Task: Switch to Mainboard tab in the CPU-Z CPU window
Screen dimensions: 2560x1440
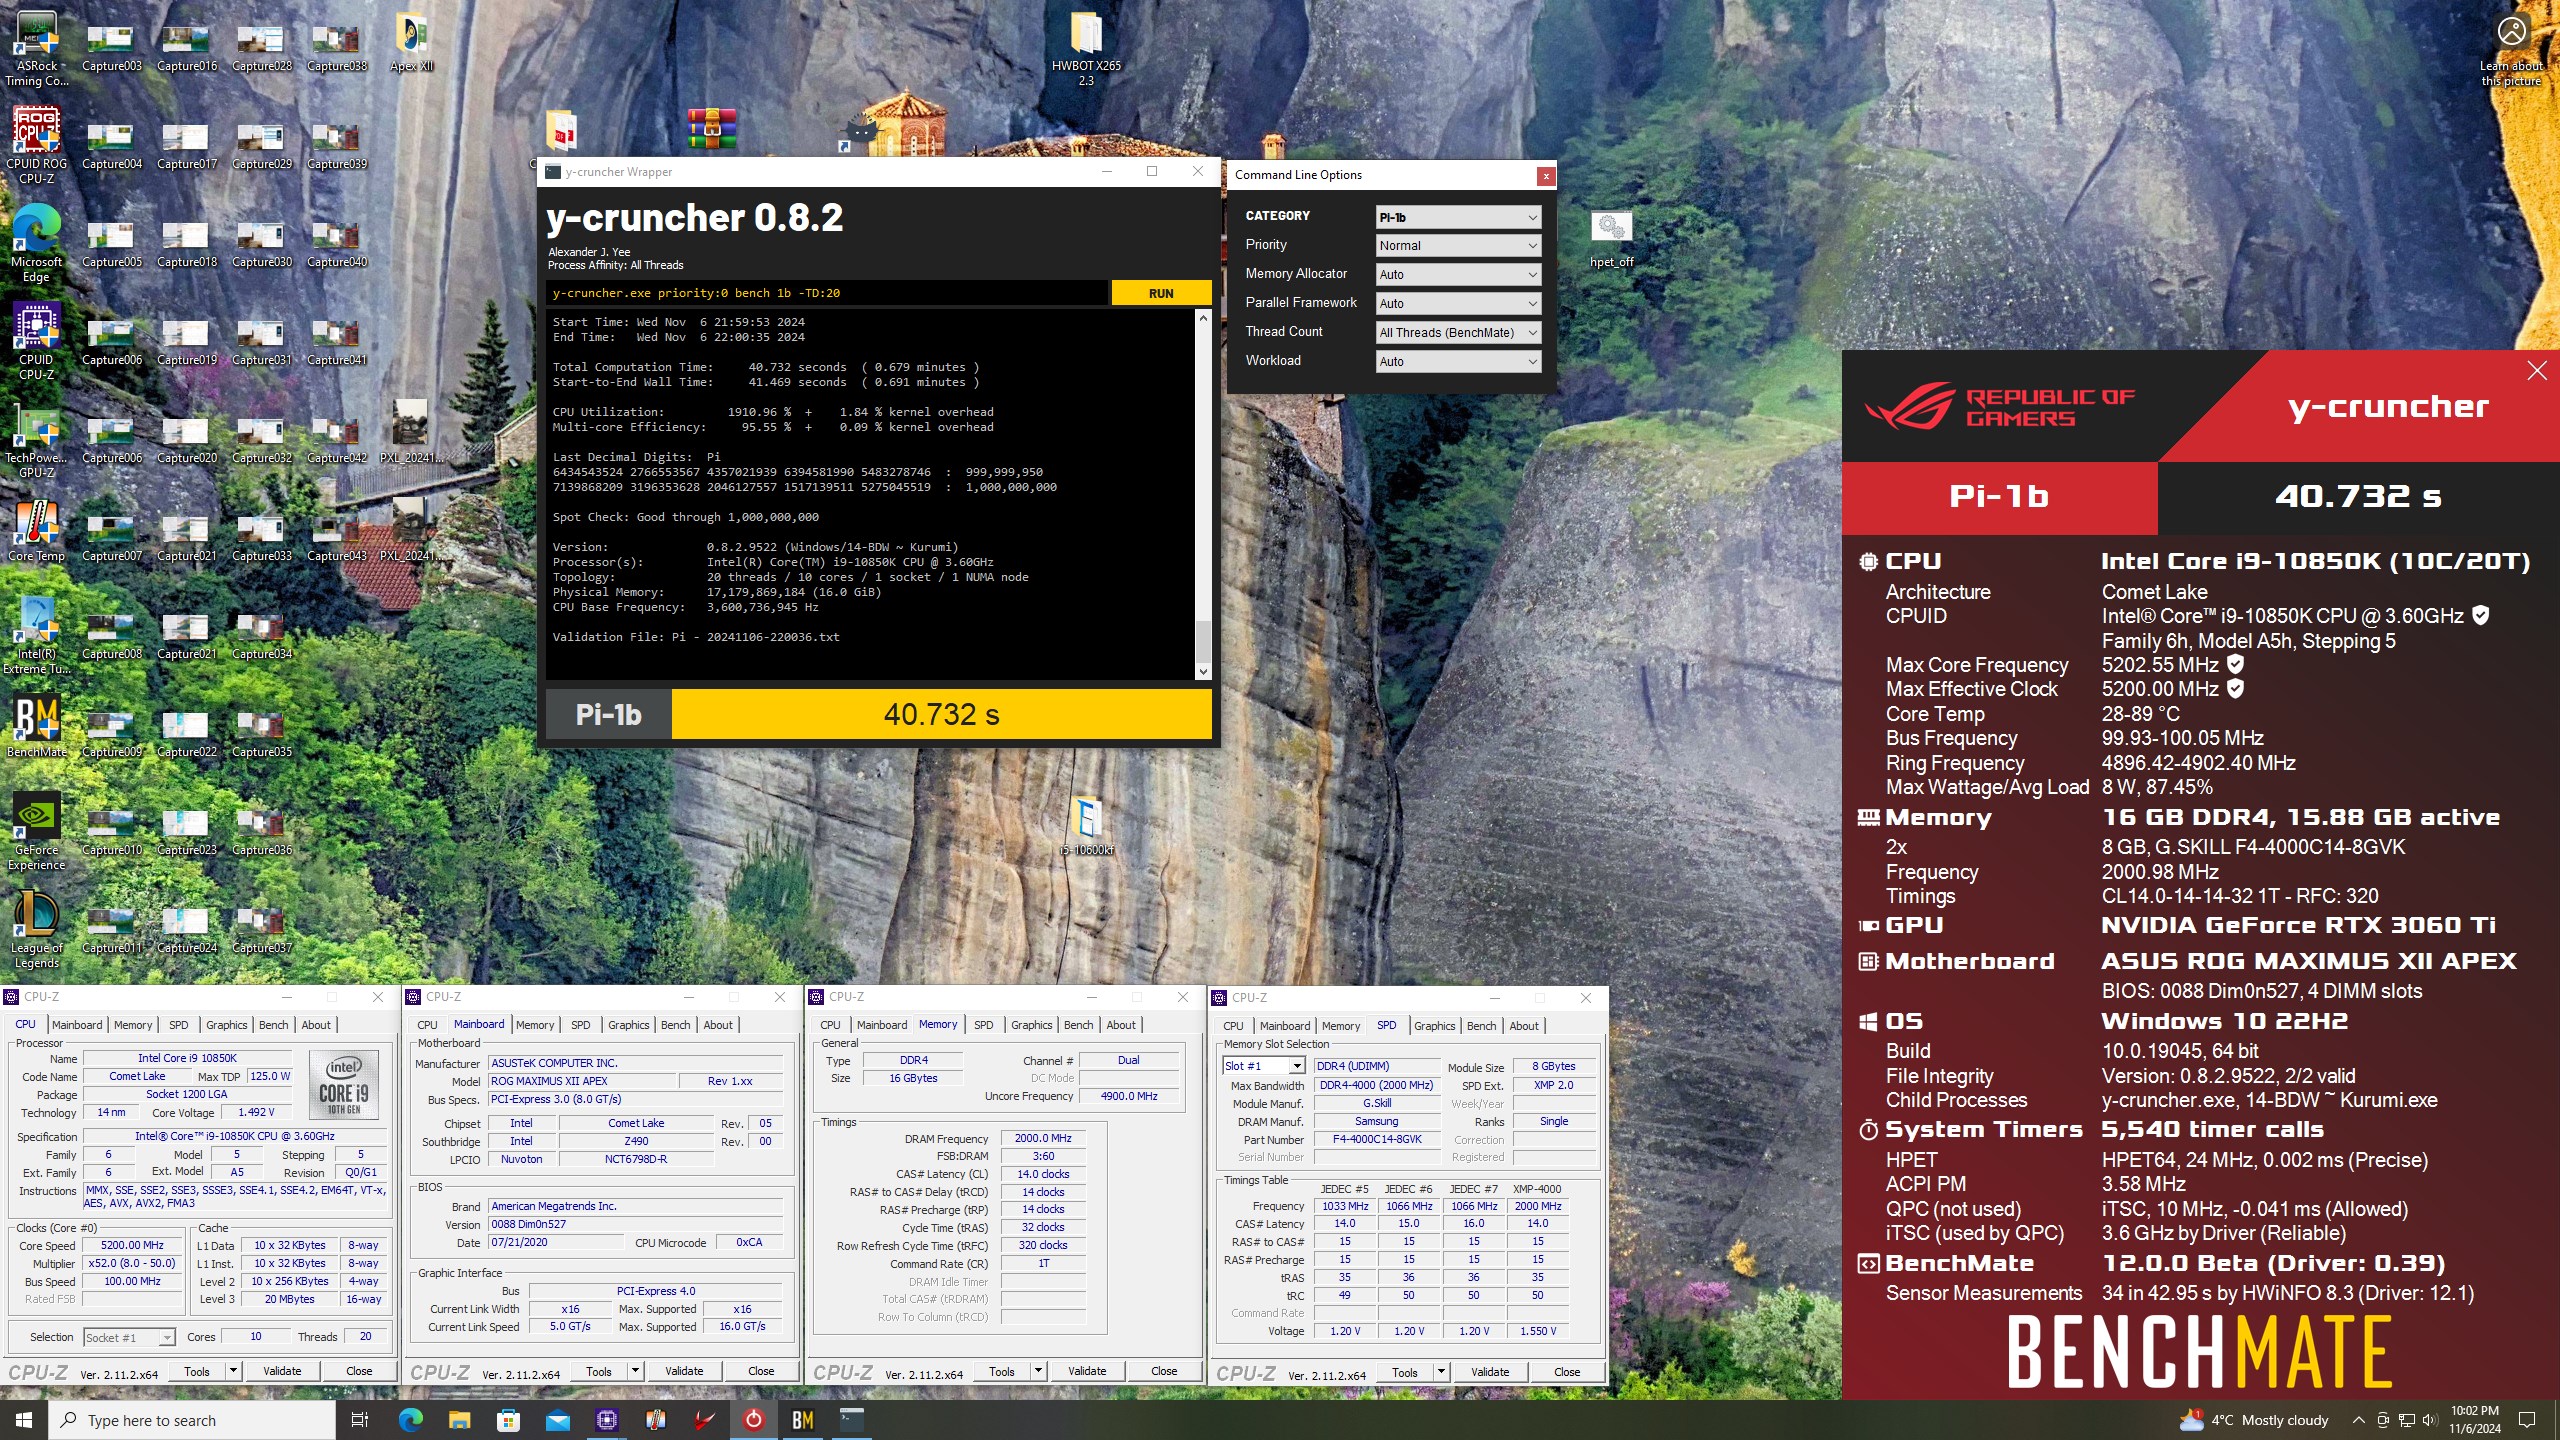Action: (x=77, y=1025)
